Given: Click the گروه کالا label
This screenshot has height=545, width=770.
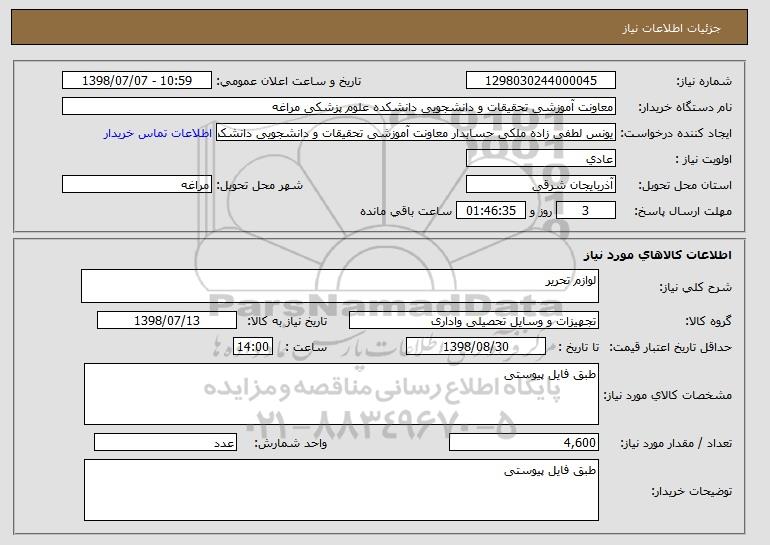Looking at the screenshot, I should pyautogui.click(x=709, y=321).
